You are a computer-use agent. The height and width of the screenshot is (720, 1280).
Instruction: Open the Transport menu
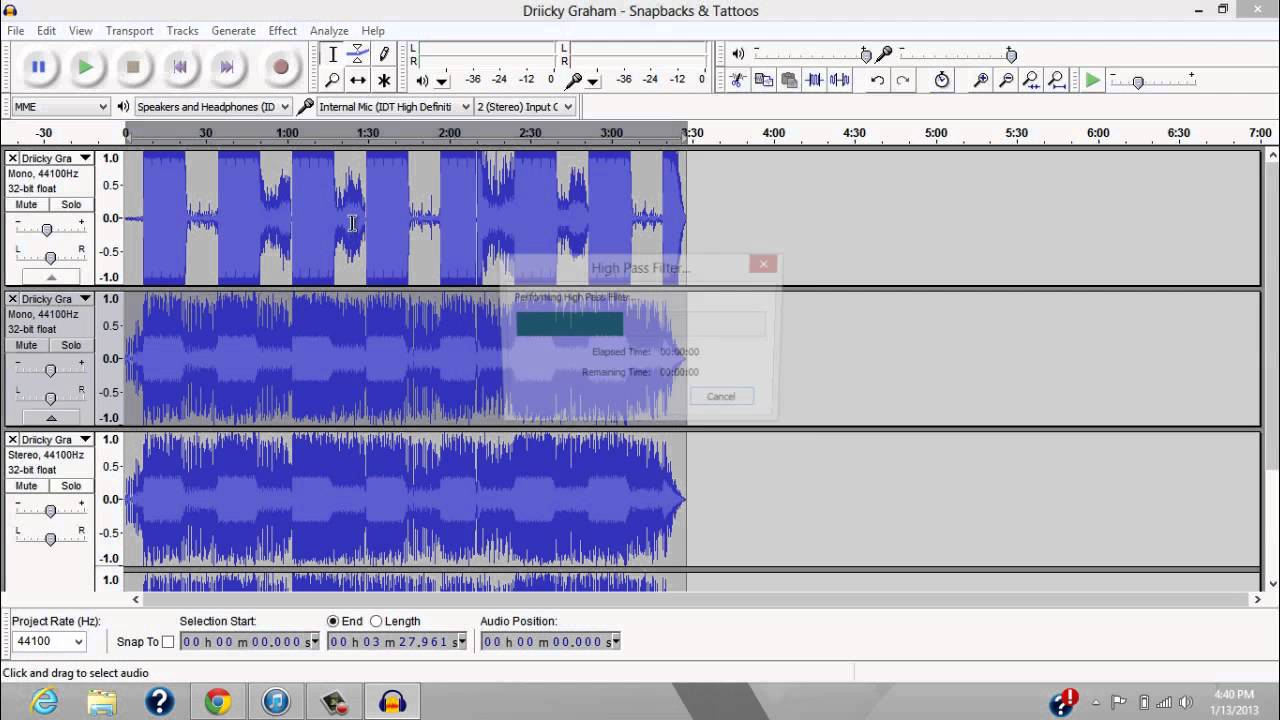point(129,31)
